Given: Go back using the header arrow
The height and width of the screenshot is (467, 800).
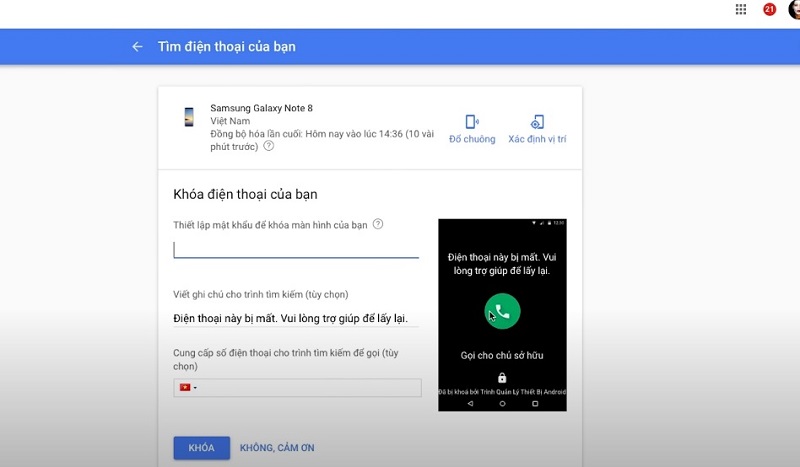Looking at the screenshot, I should 137,46.
